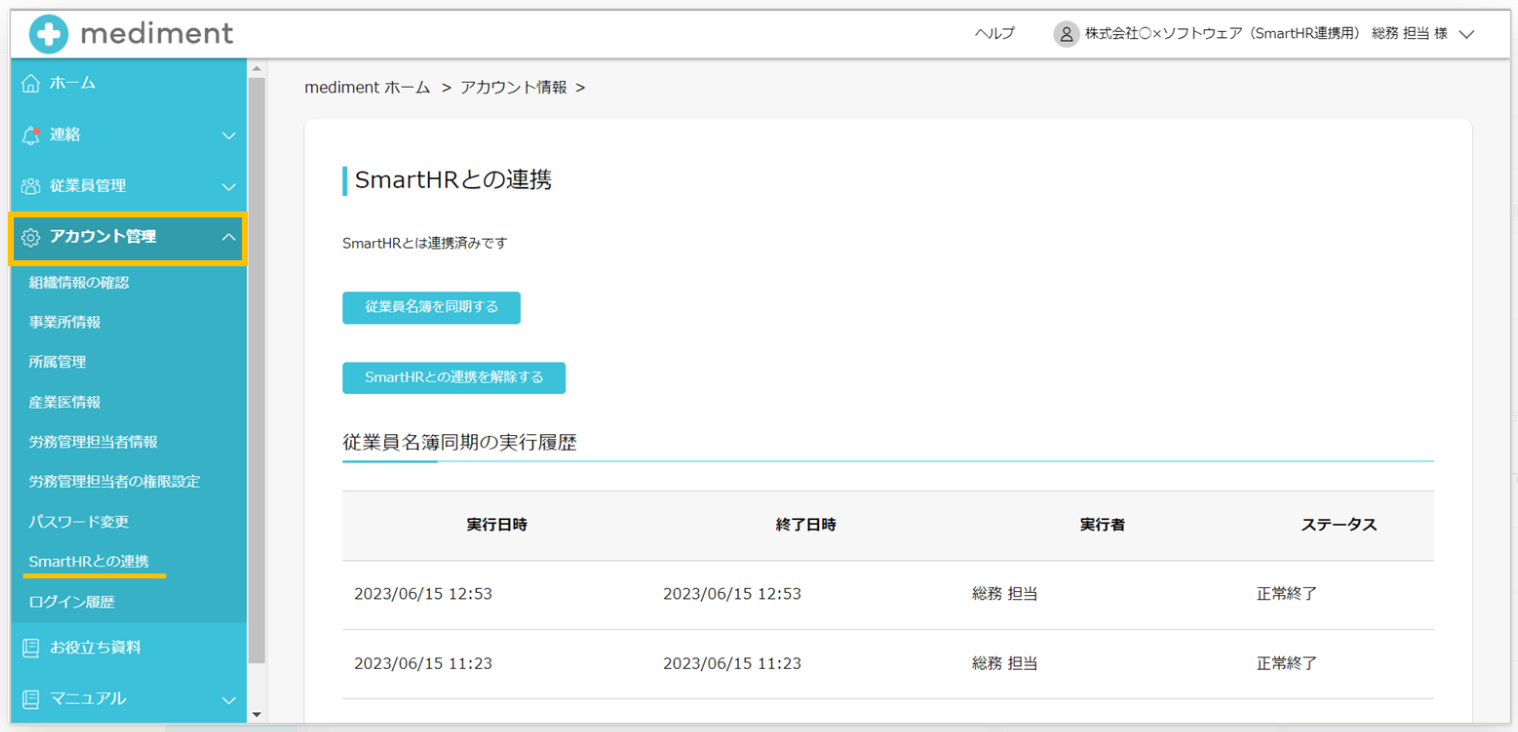Screen dimensions: 1518x732
Task: Click SmartHRとの連携を解除する button
Action: pos(454,378)
